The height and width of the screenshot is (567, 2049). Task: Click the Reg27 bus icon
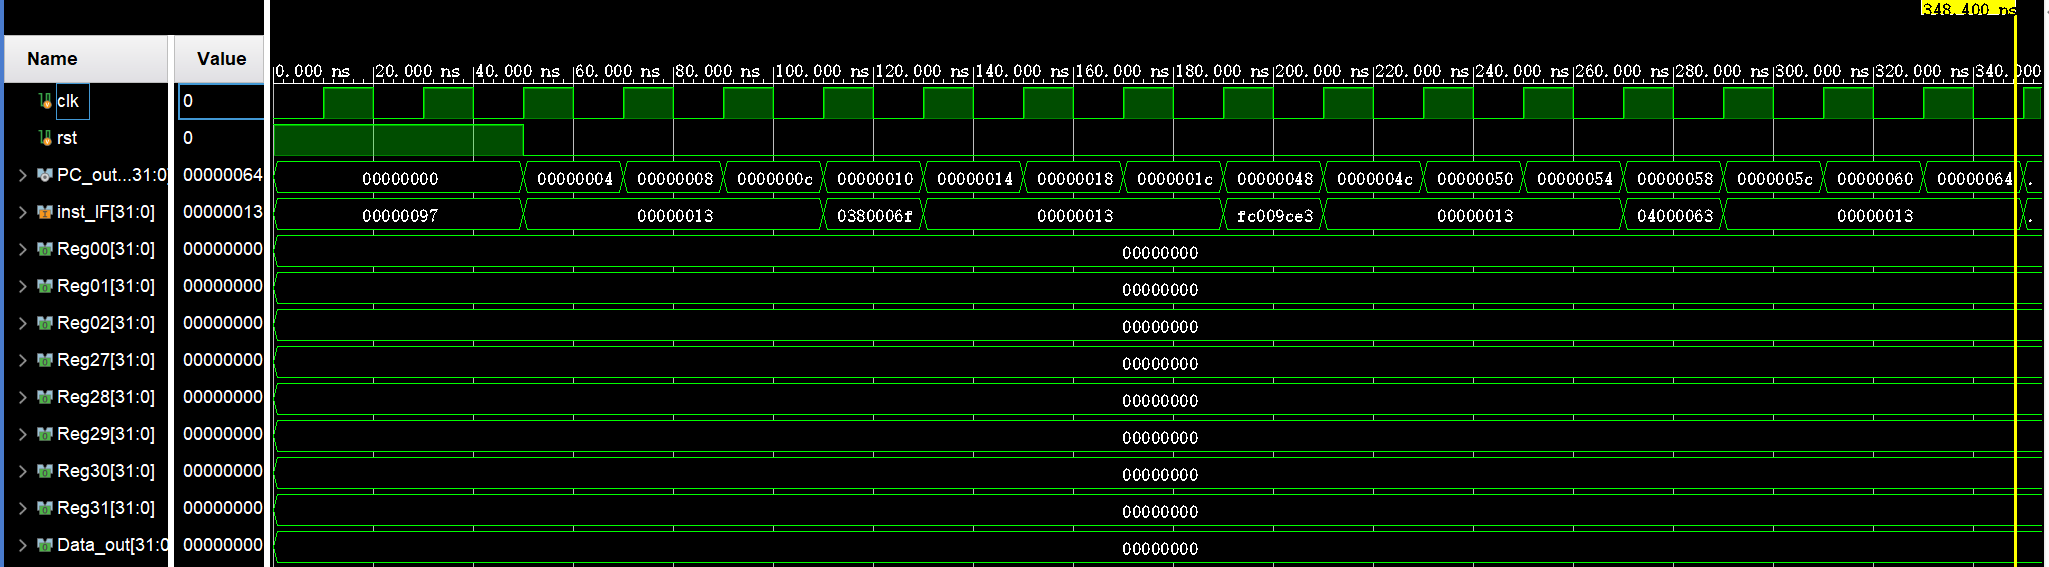click(44, 360)
